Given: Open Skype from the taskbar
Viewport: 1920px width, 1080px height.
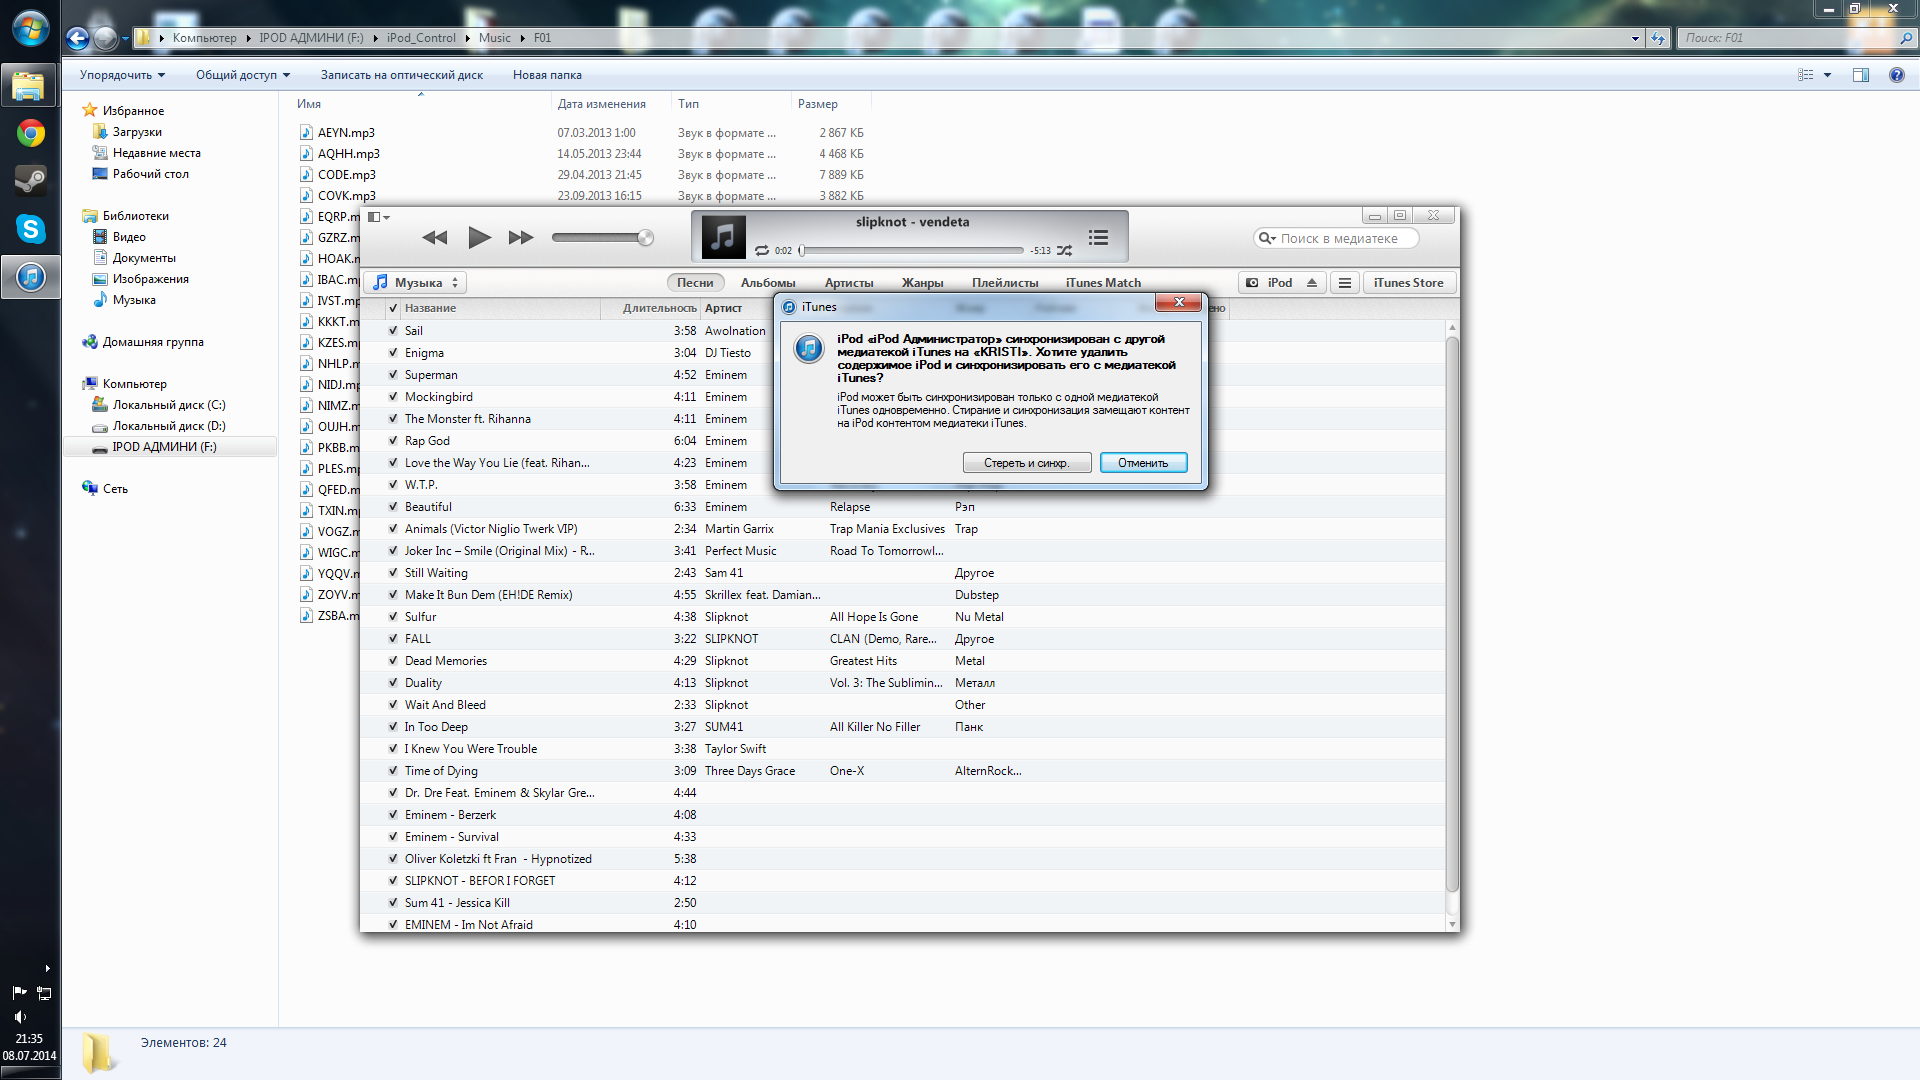Looking at the screenshot, I should pos(30,229).
